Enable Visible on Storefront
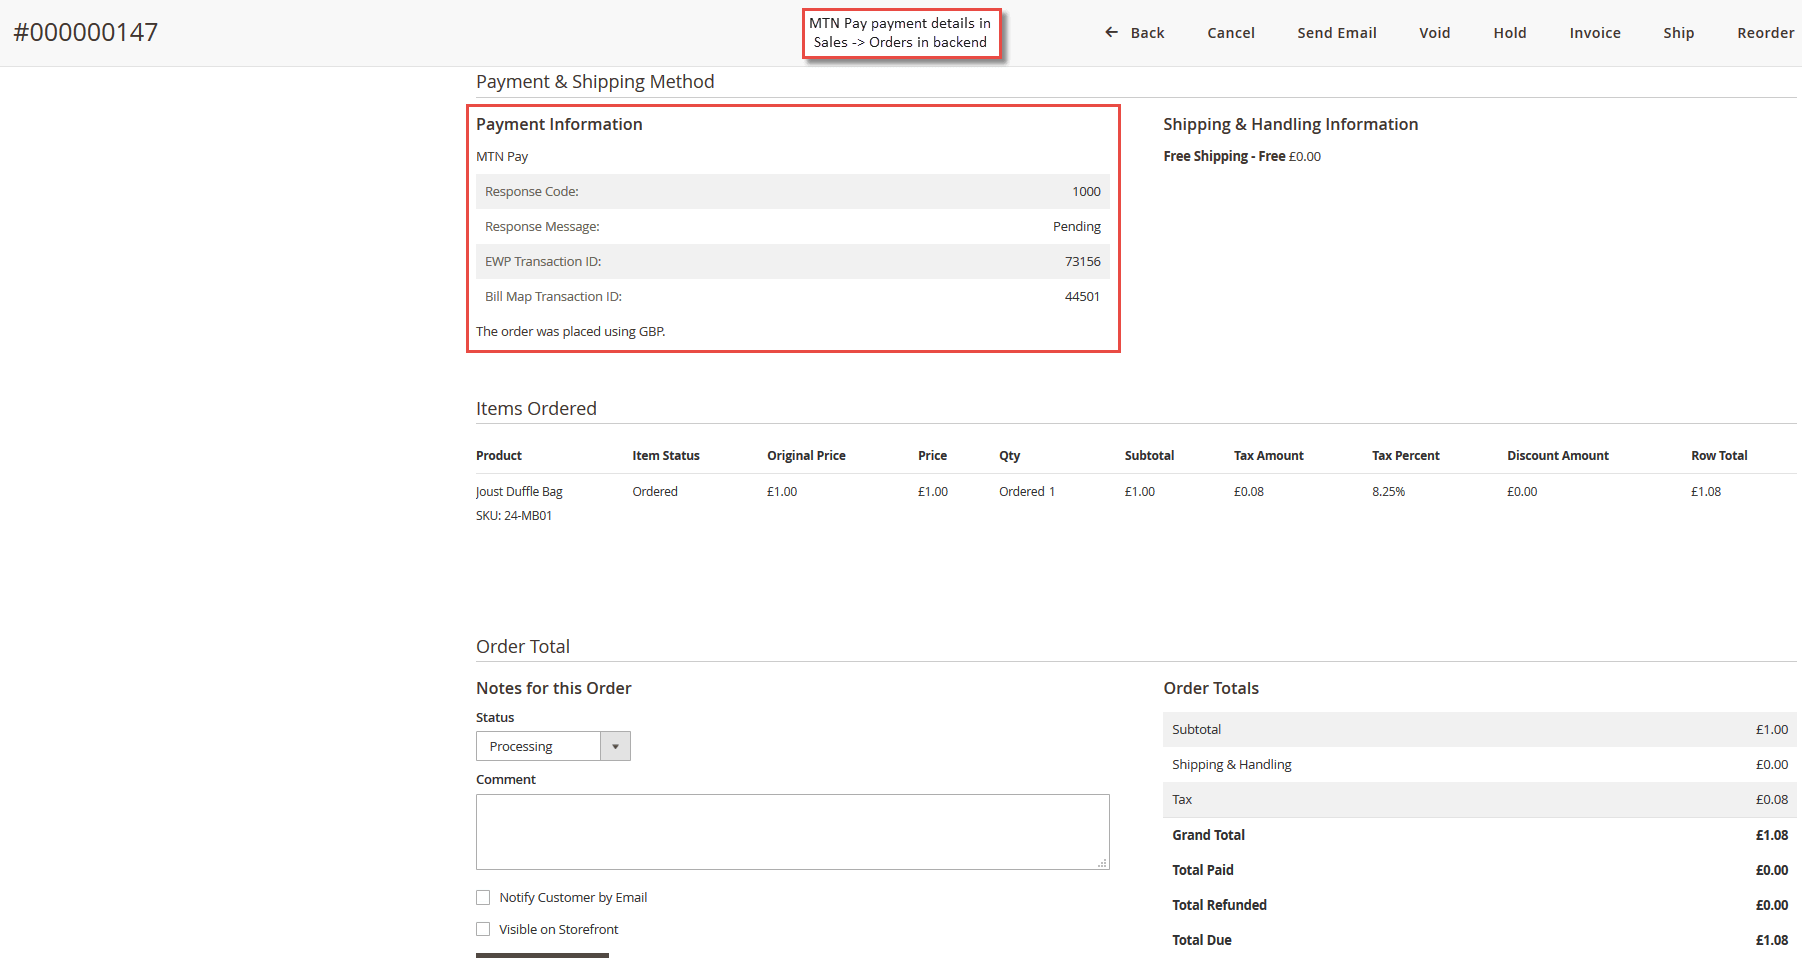Viewport: 1802px width, 958px height. point(483,929)
